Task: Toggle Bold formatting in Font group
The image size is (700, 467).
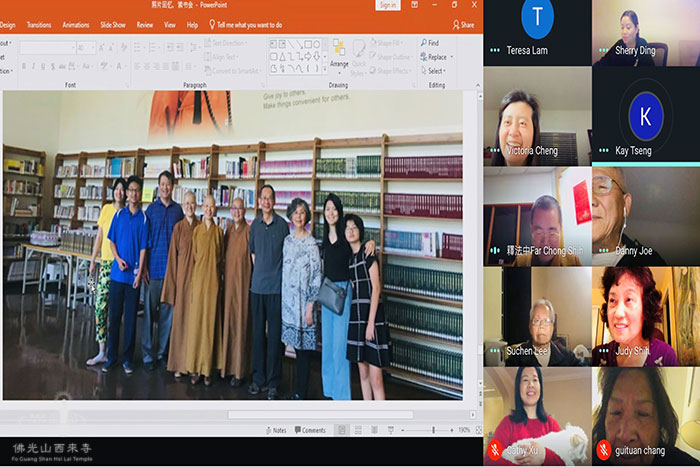Action: pos(24,67)
